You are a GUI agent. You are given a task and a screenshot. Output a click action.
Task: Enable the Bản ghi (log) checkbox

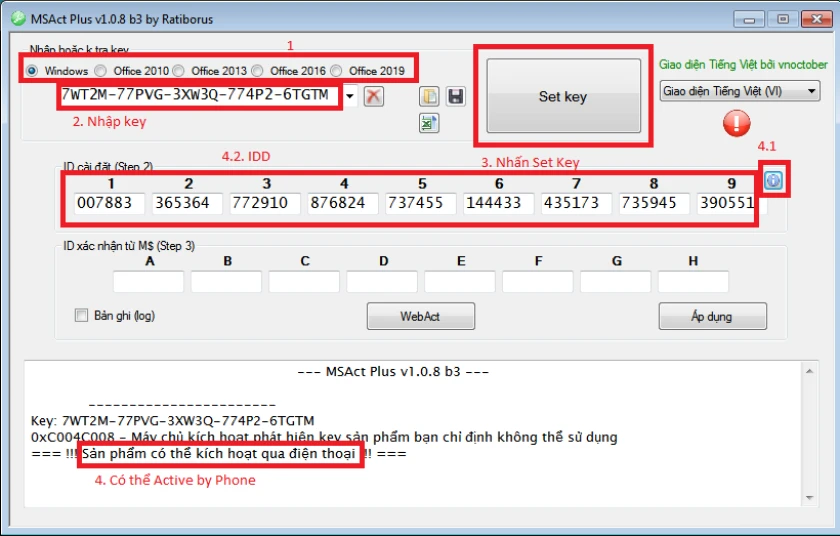[81, 315]
